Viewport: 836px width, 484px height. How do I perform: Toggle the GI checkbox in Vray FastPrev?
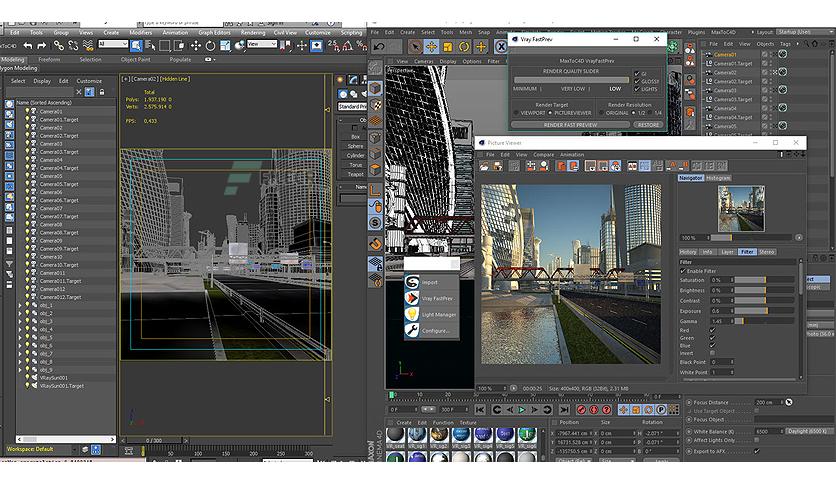point(637,74)
